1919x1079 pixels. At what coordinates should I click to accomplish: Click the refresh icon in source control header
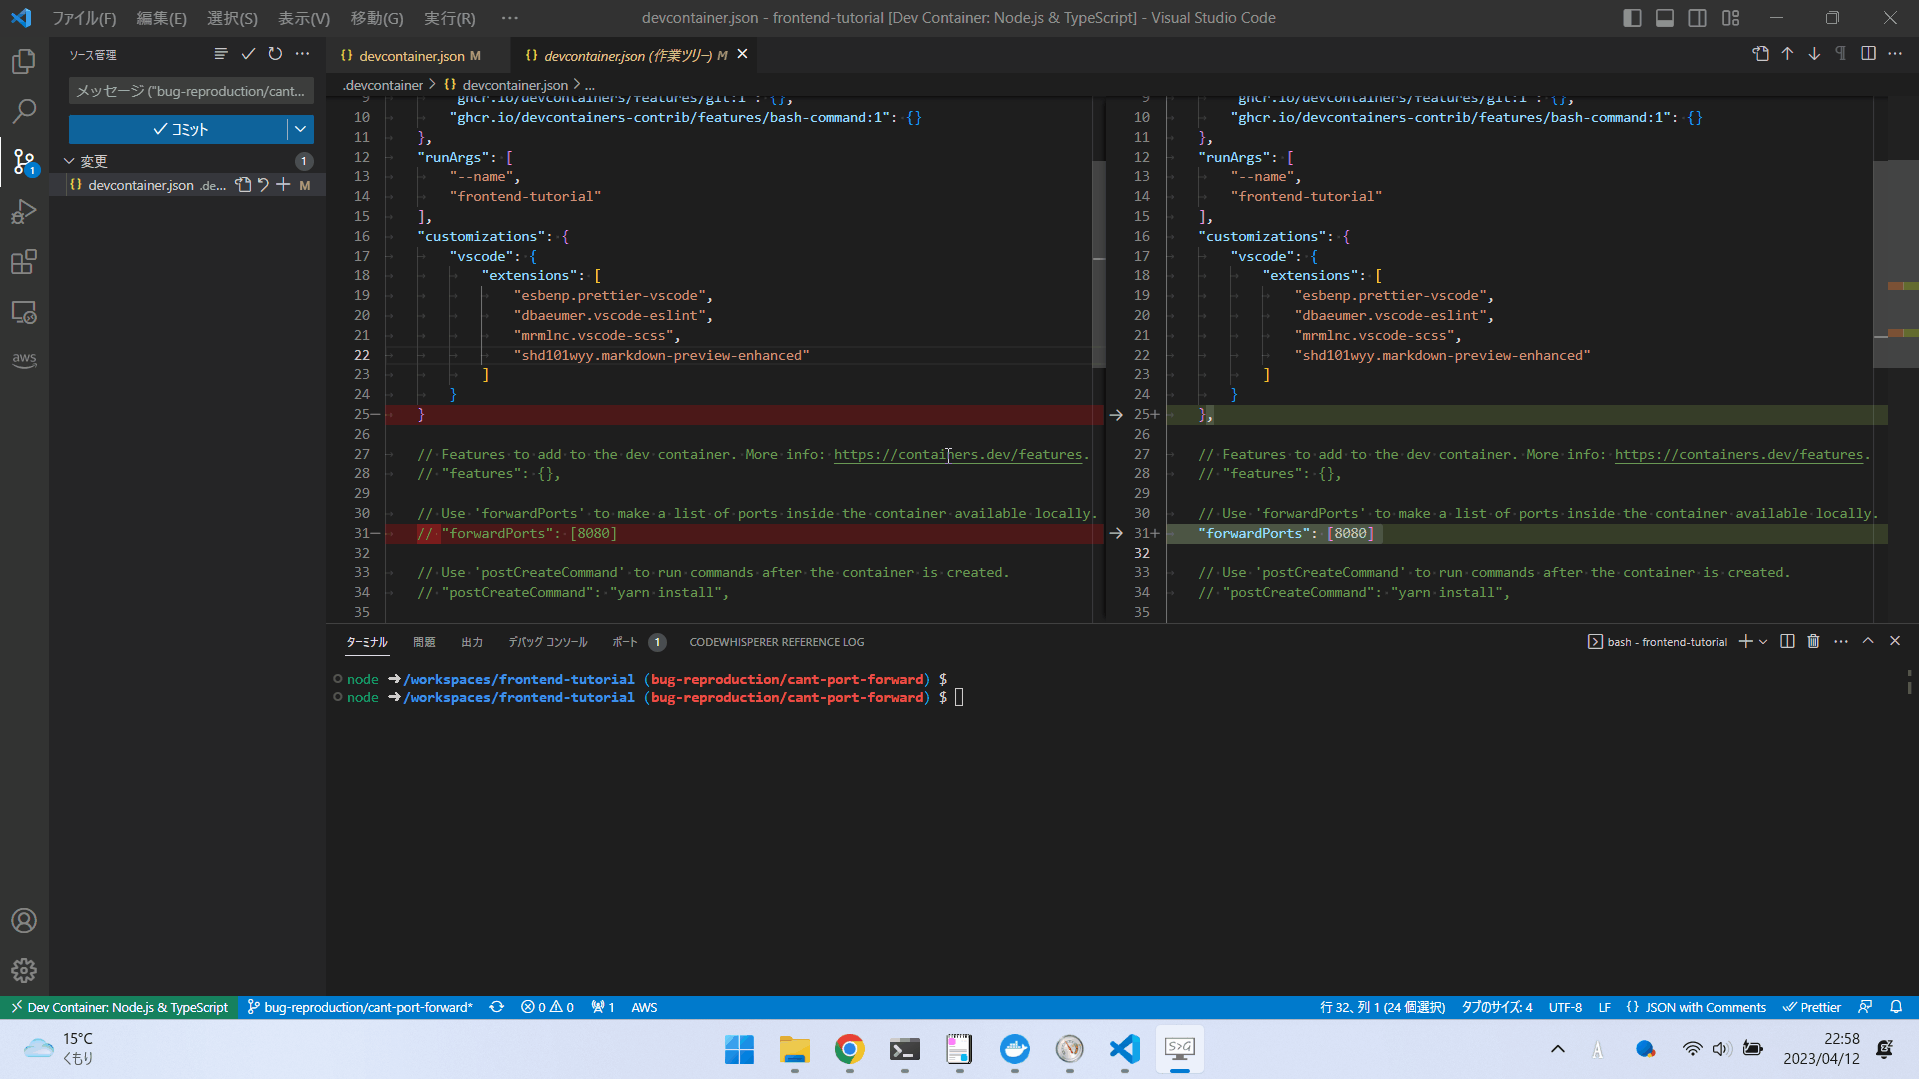point(275,54)
